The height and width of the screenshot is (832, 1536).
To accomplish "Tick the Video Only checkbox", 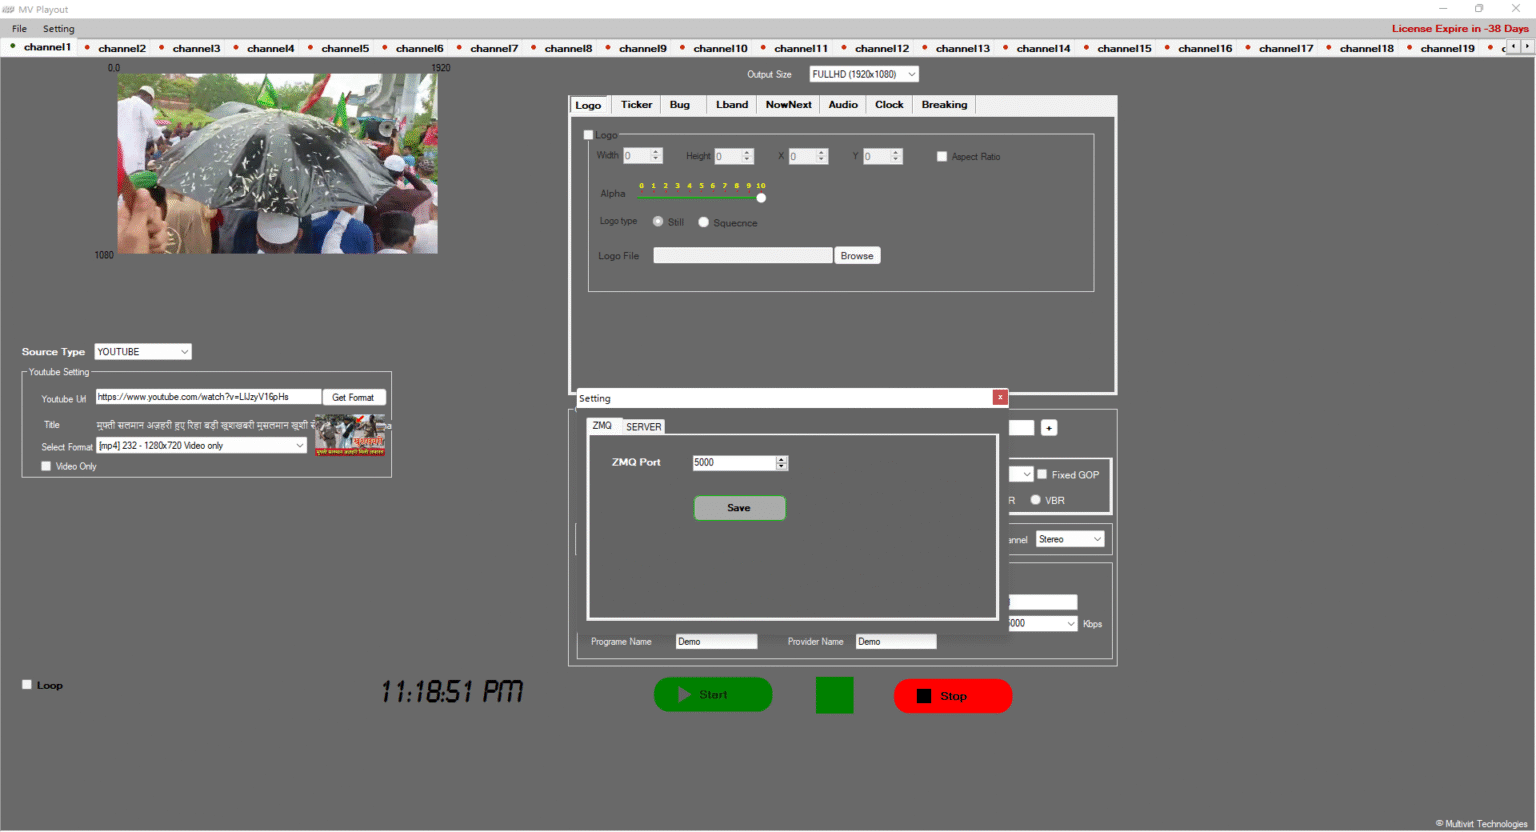I will (x=46, y=466).
